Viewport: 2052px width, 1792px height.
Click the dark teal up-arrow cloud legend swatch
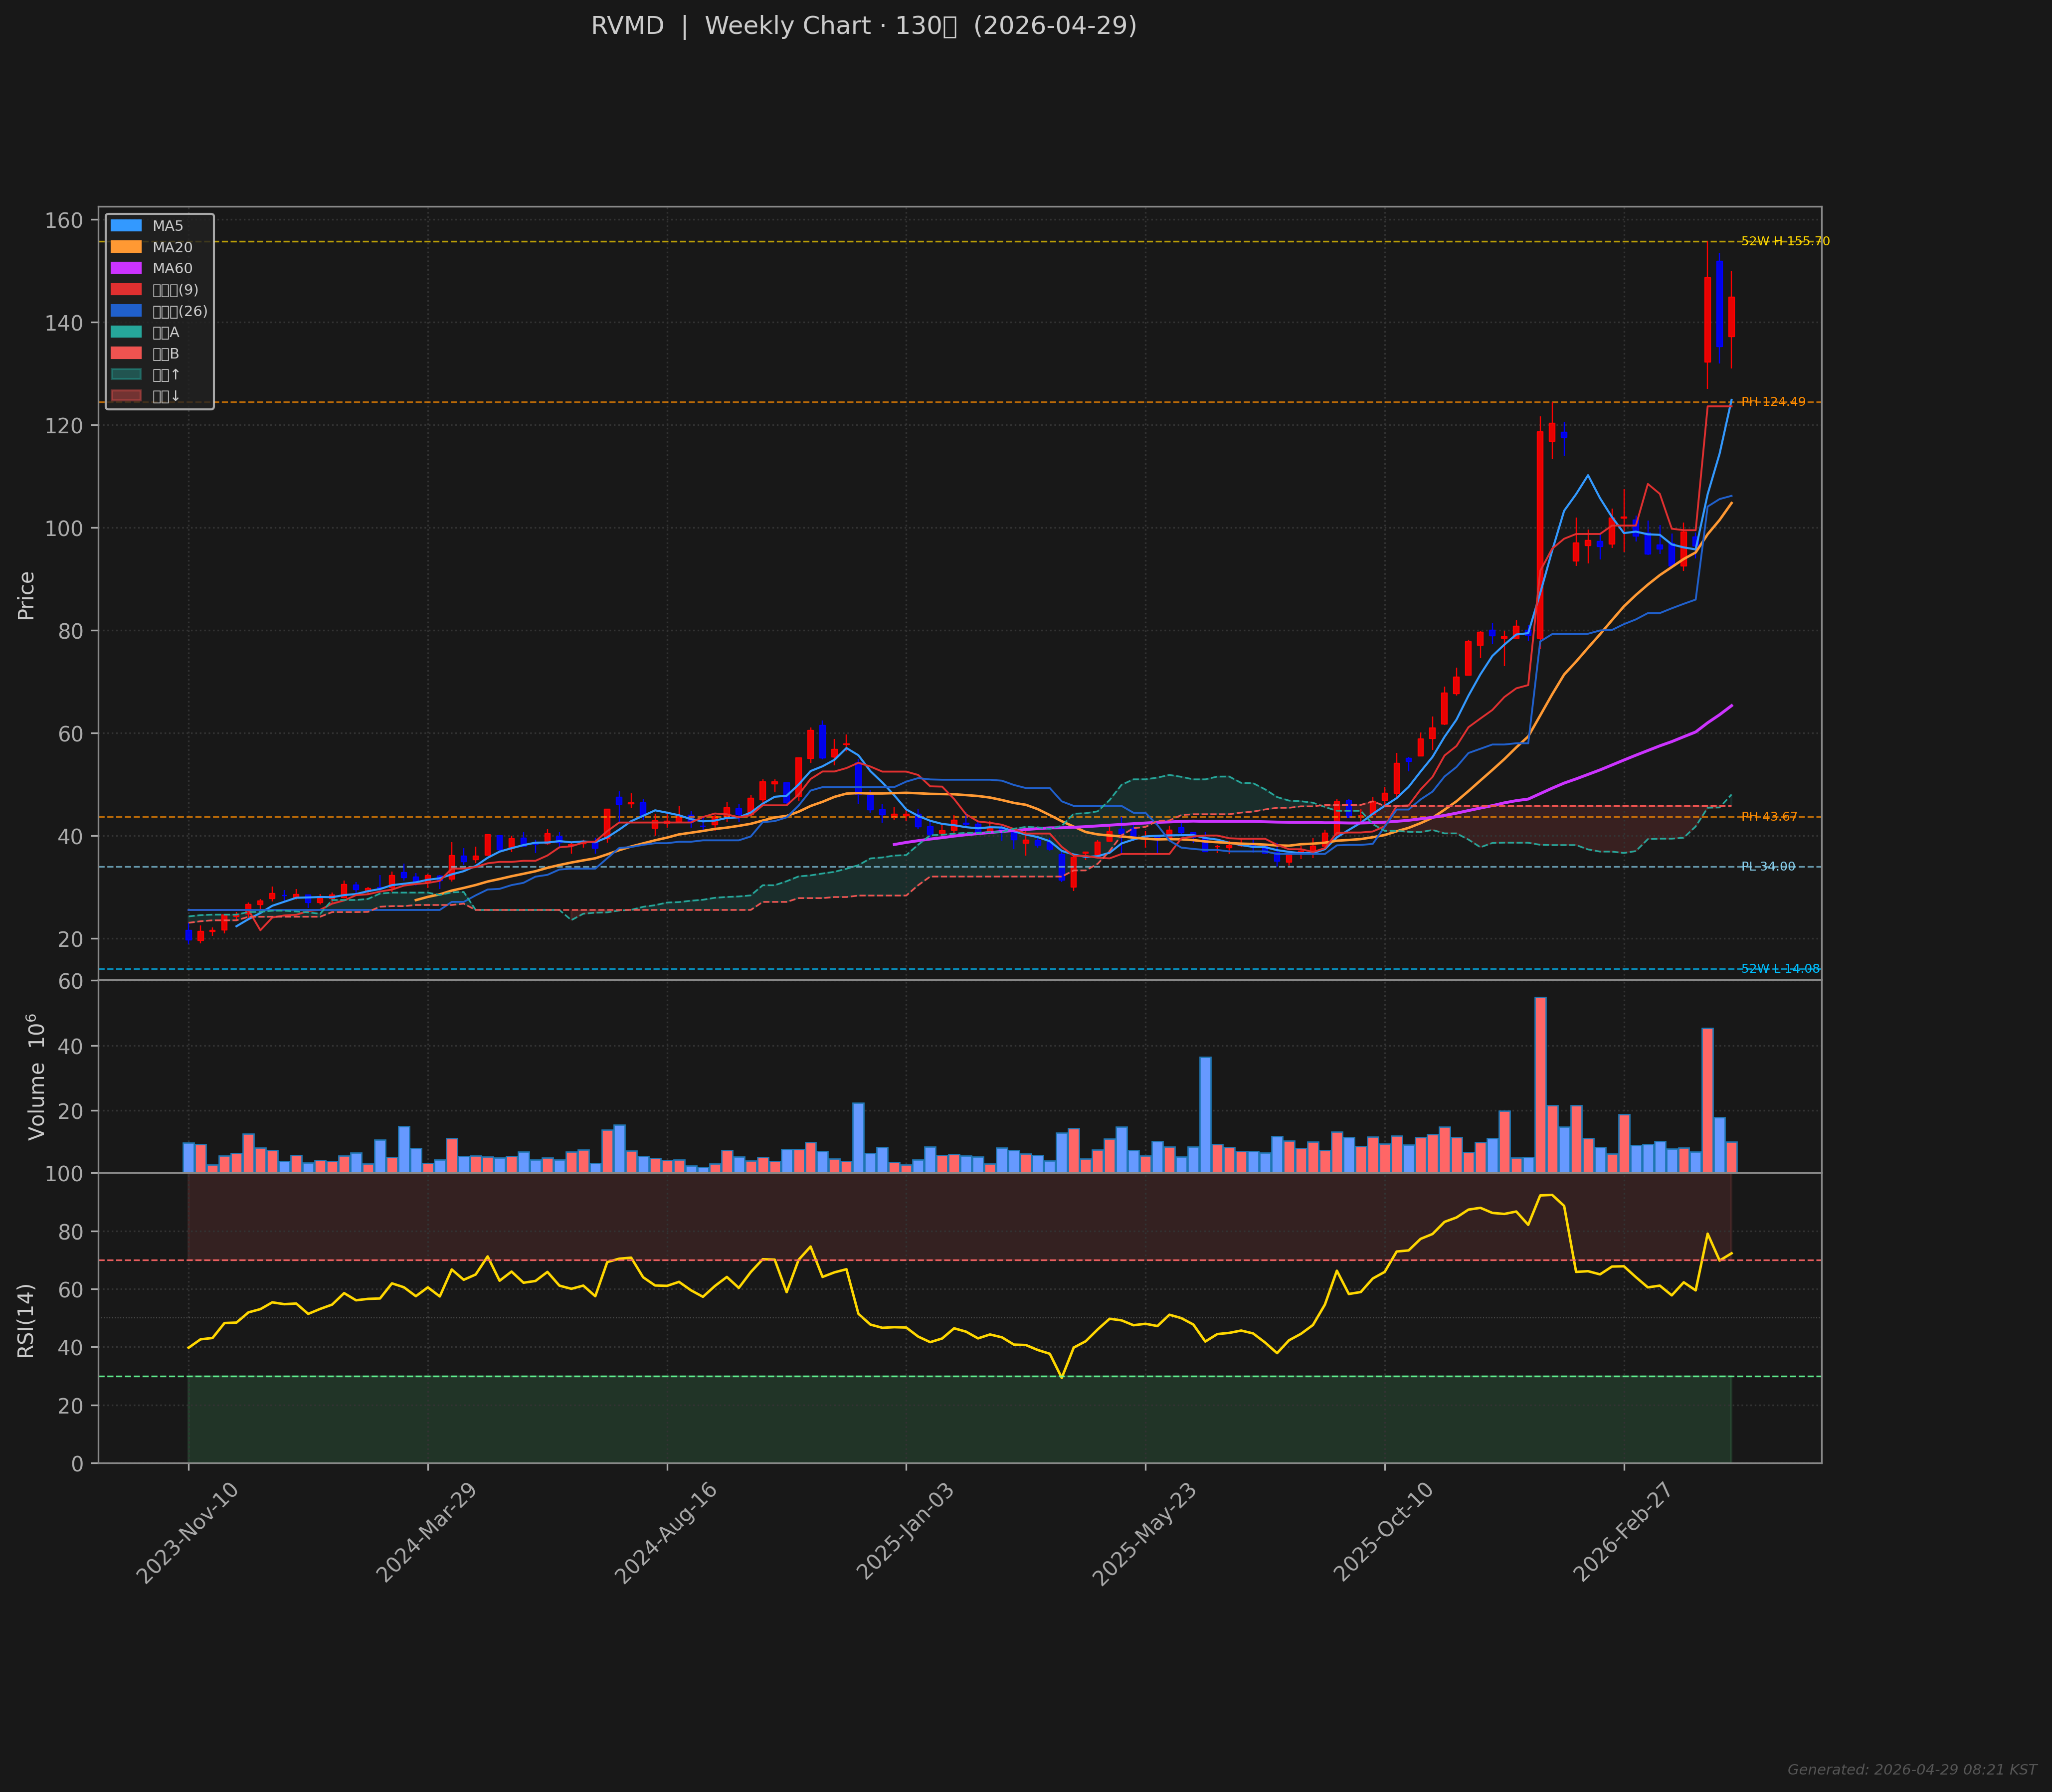coord(126,375)
